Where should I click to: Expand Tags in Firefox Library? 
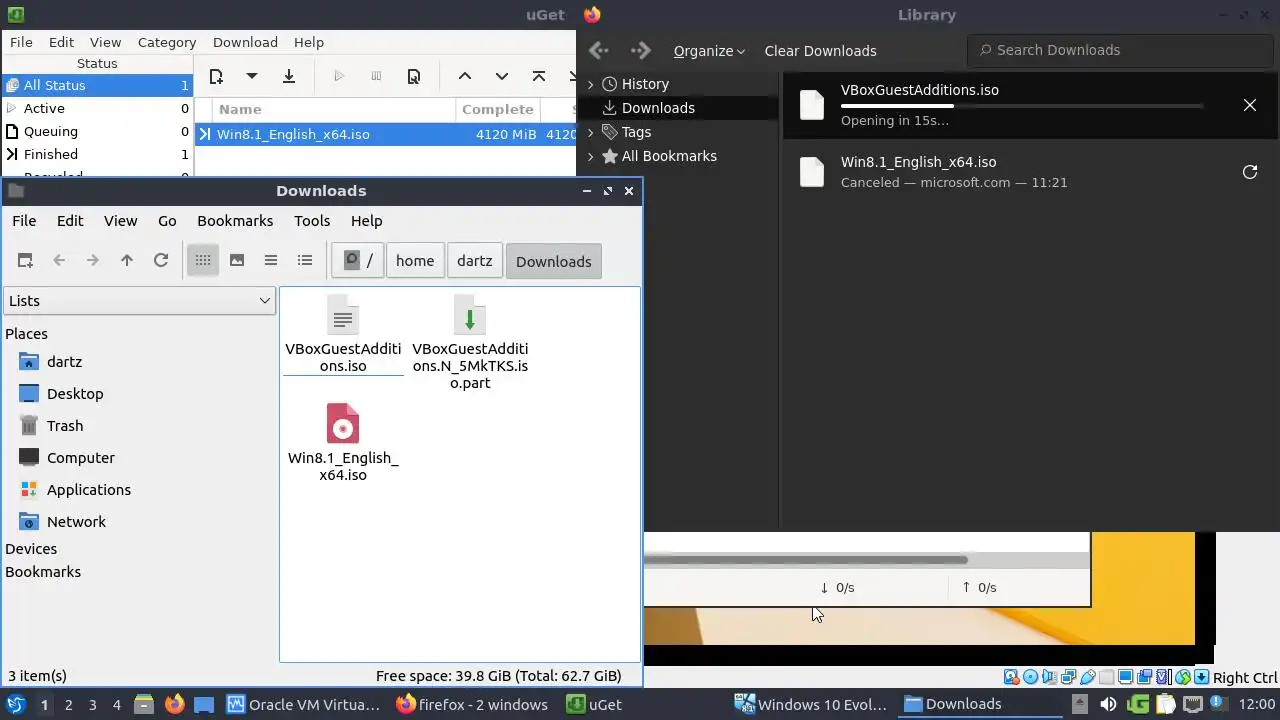590,132
